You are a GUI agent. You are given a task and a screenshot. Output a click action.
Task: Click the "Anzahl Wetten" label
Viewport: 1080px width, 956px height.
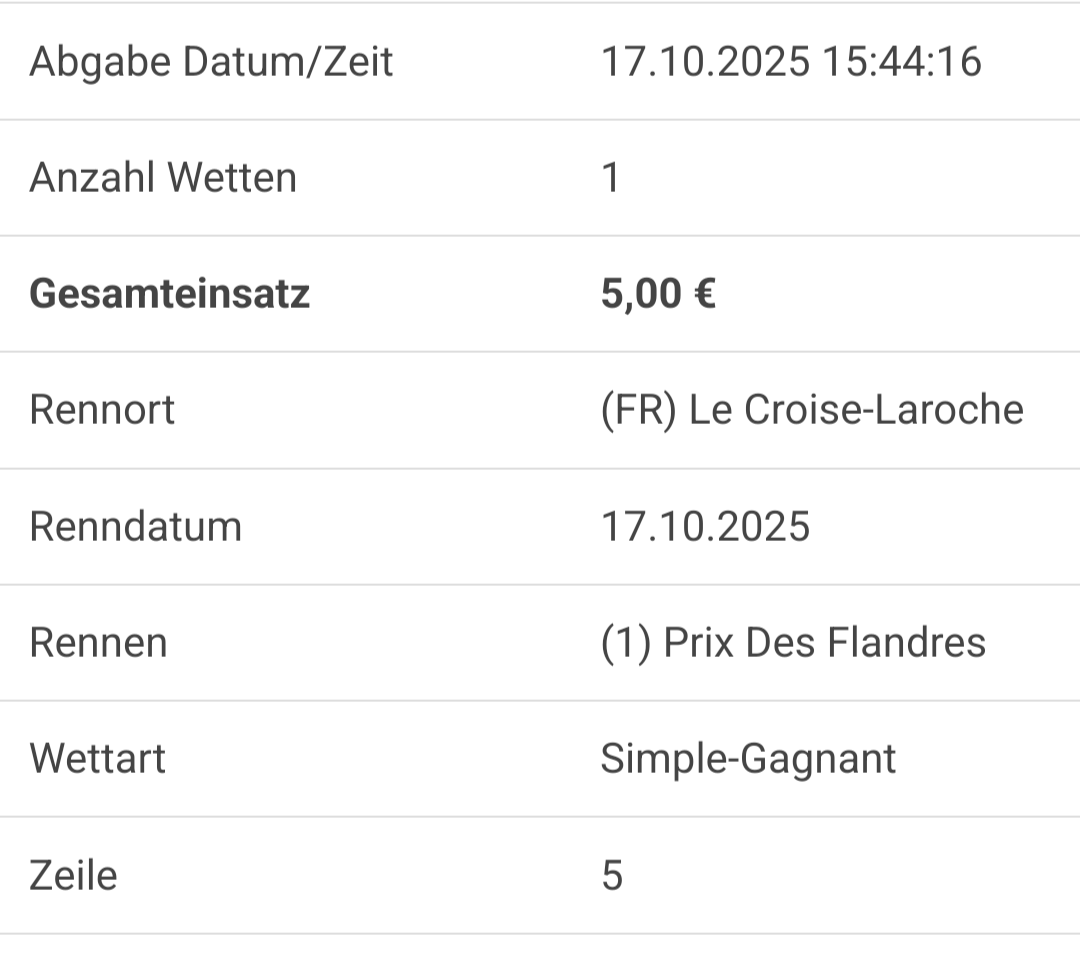[x=163, y=178]
